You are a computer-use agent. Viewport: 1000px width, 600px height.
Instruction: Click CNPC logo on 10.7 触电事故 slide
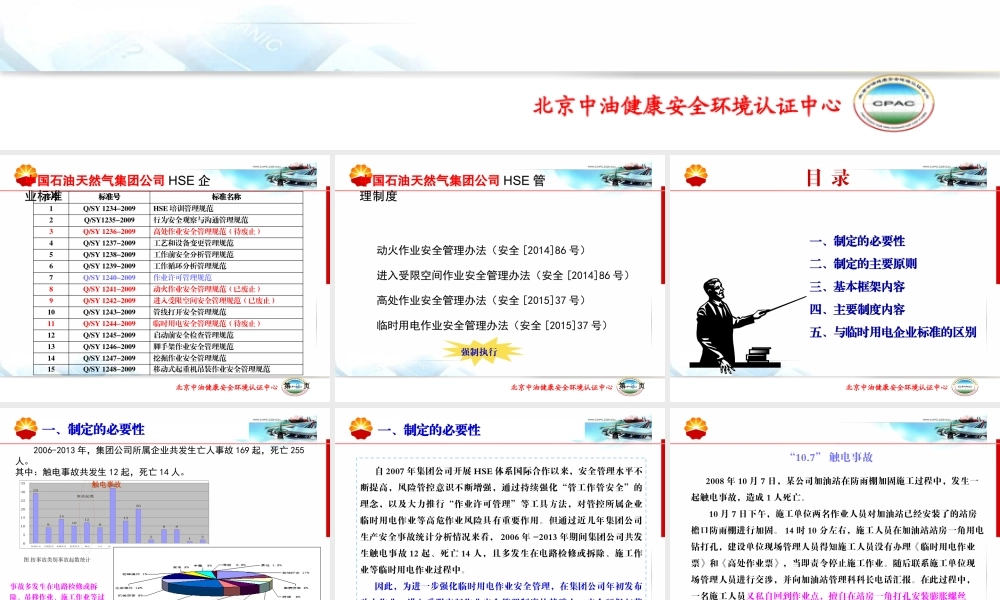tap(695, 428)
